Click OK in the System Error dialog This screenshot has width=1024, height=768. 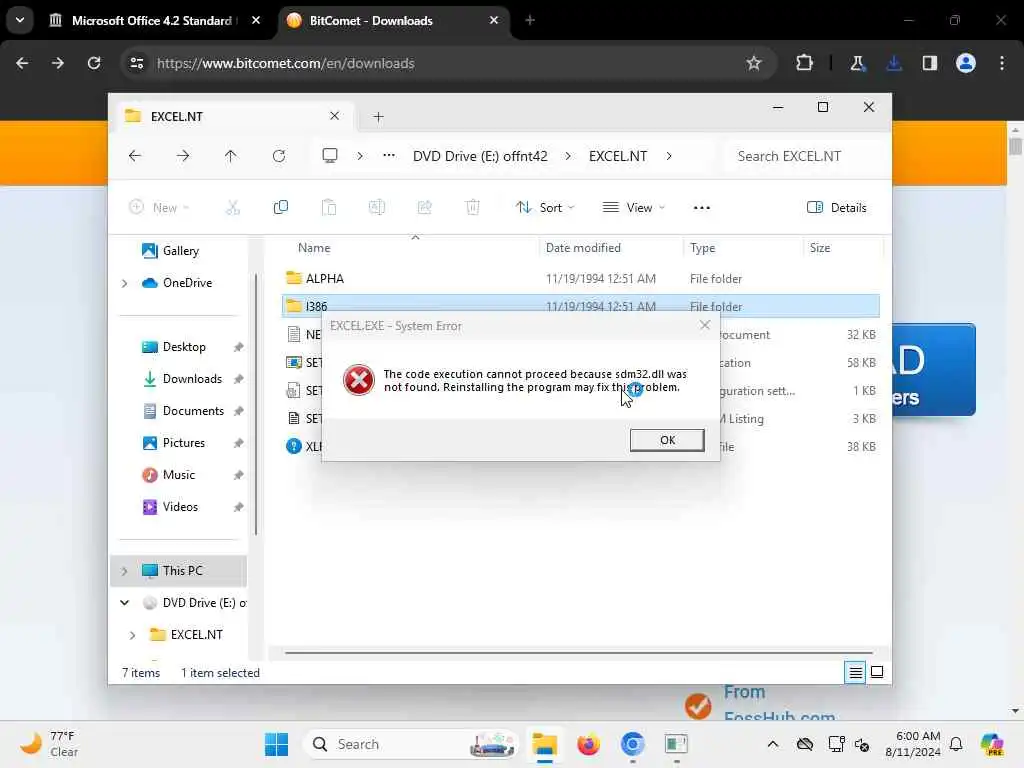click(x=667, y=440)
